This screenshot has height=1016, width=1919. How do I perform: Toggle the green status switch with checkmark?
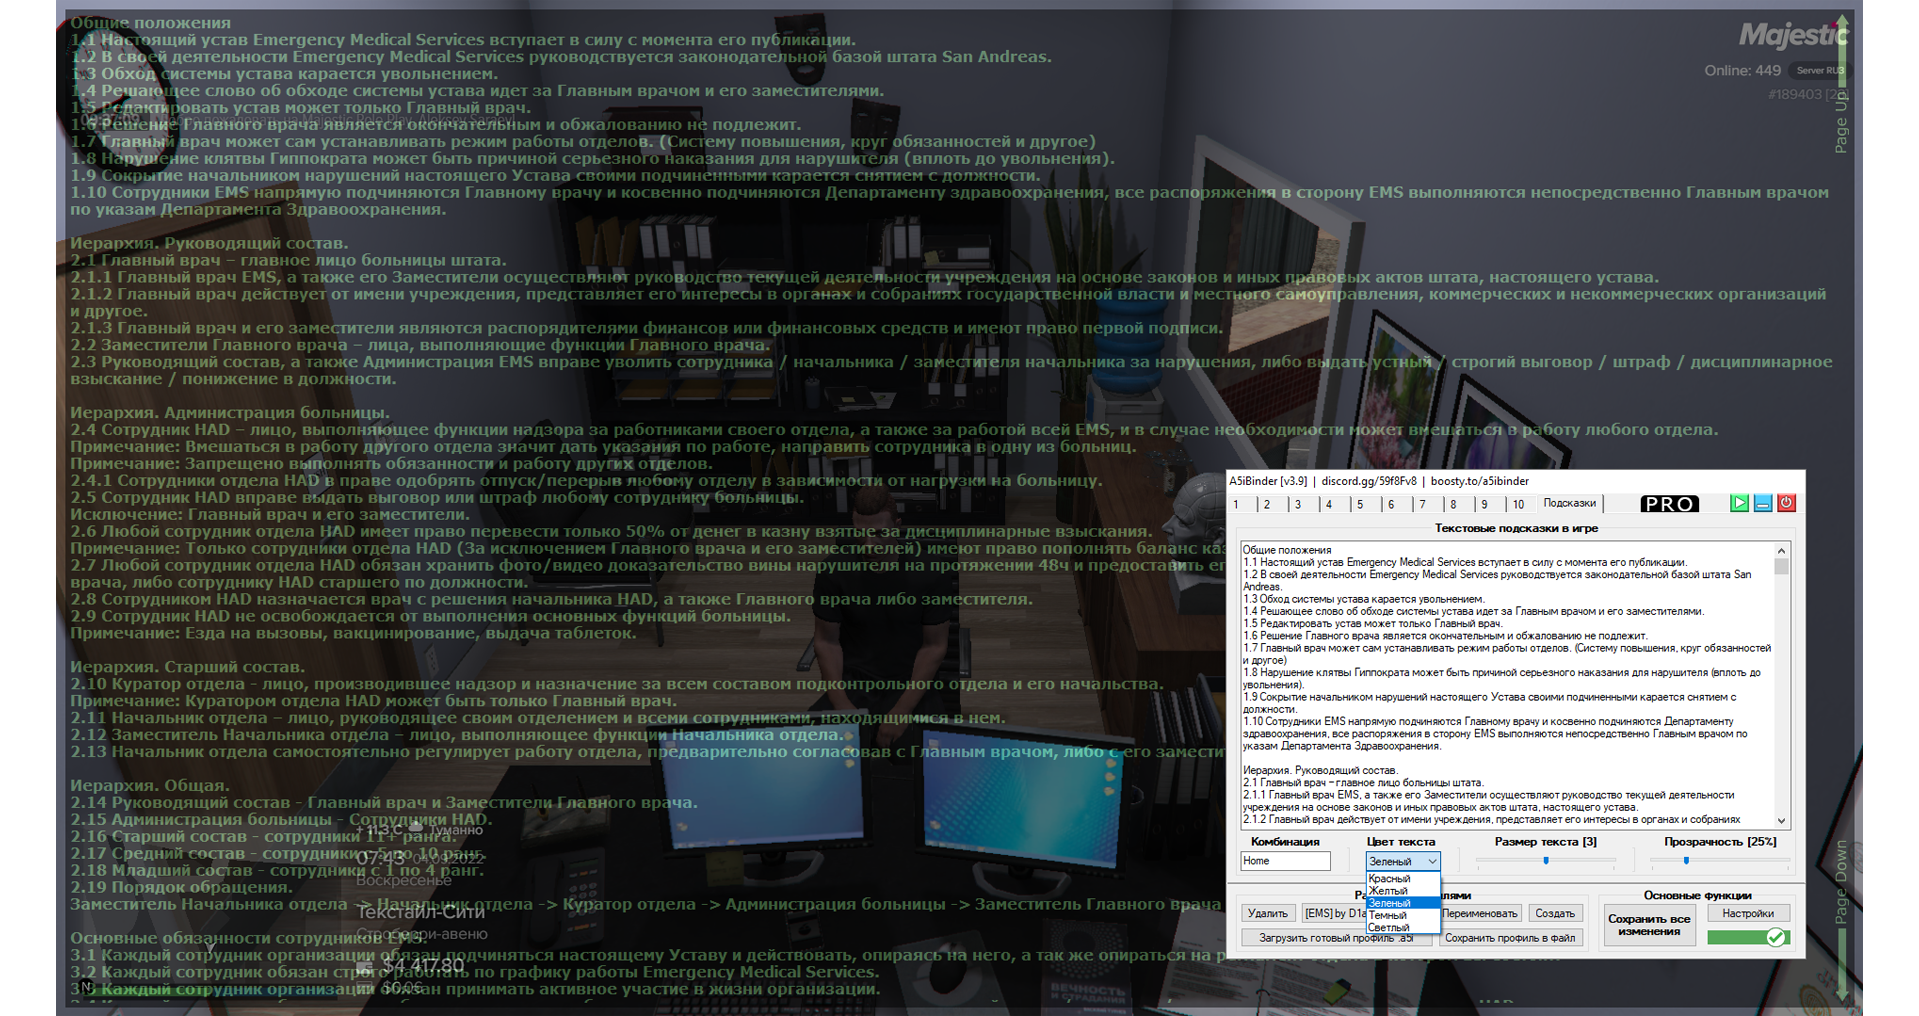tap(1748, 937)
